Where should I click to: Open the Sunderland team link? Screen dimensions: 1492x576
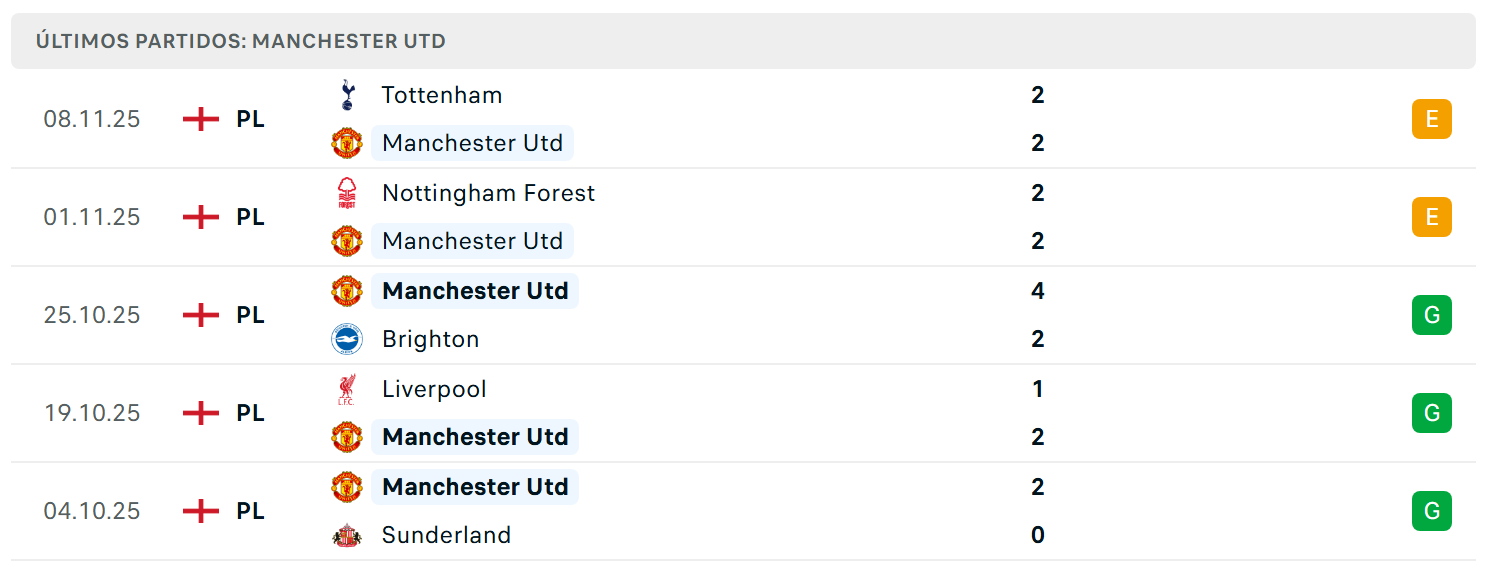click(x=446, y=535)
